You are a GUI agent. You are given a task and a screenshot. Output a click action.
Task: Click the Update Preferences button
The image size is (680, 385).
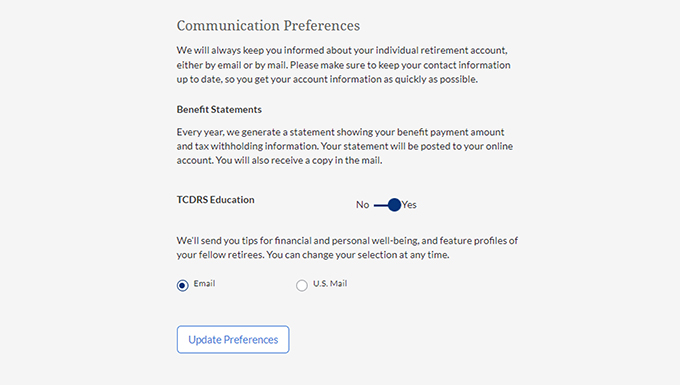coord(233,339)
